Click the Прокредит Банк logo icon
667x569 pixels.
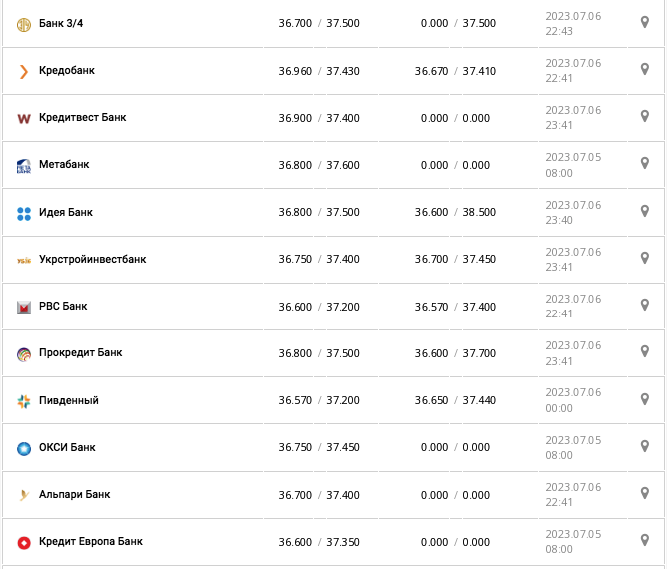24,354
